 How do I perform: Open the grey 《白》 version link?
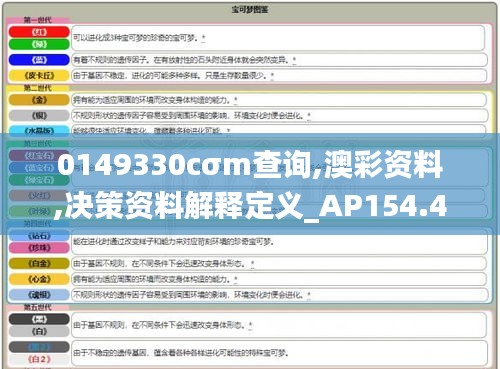tap(39, 331)
